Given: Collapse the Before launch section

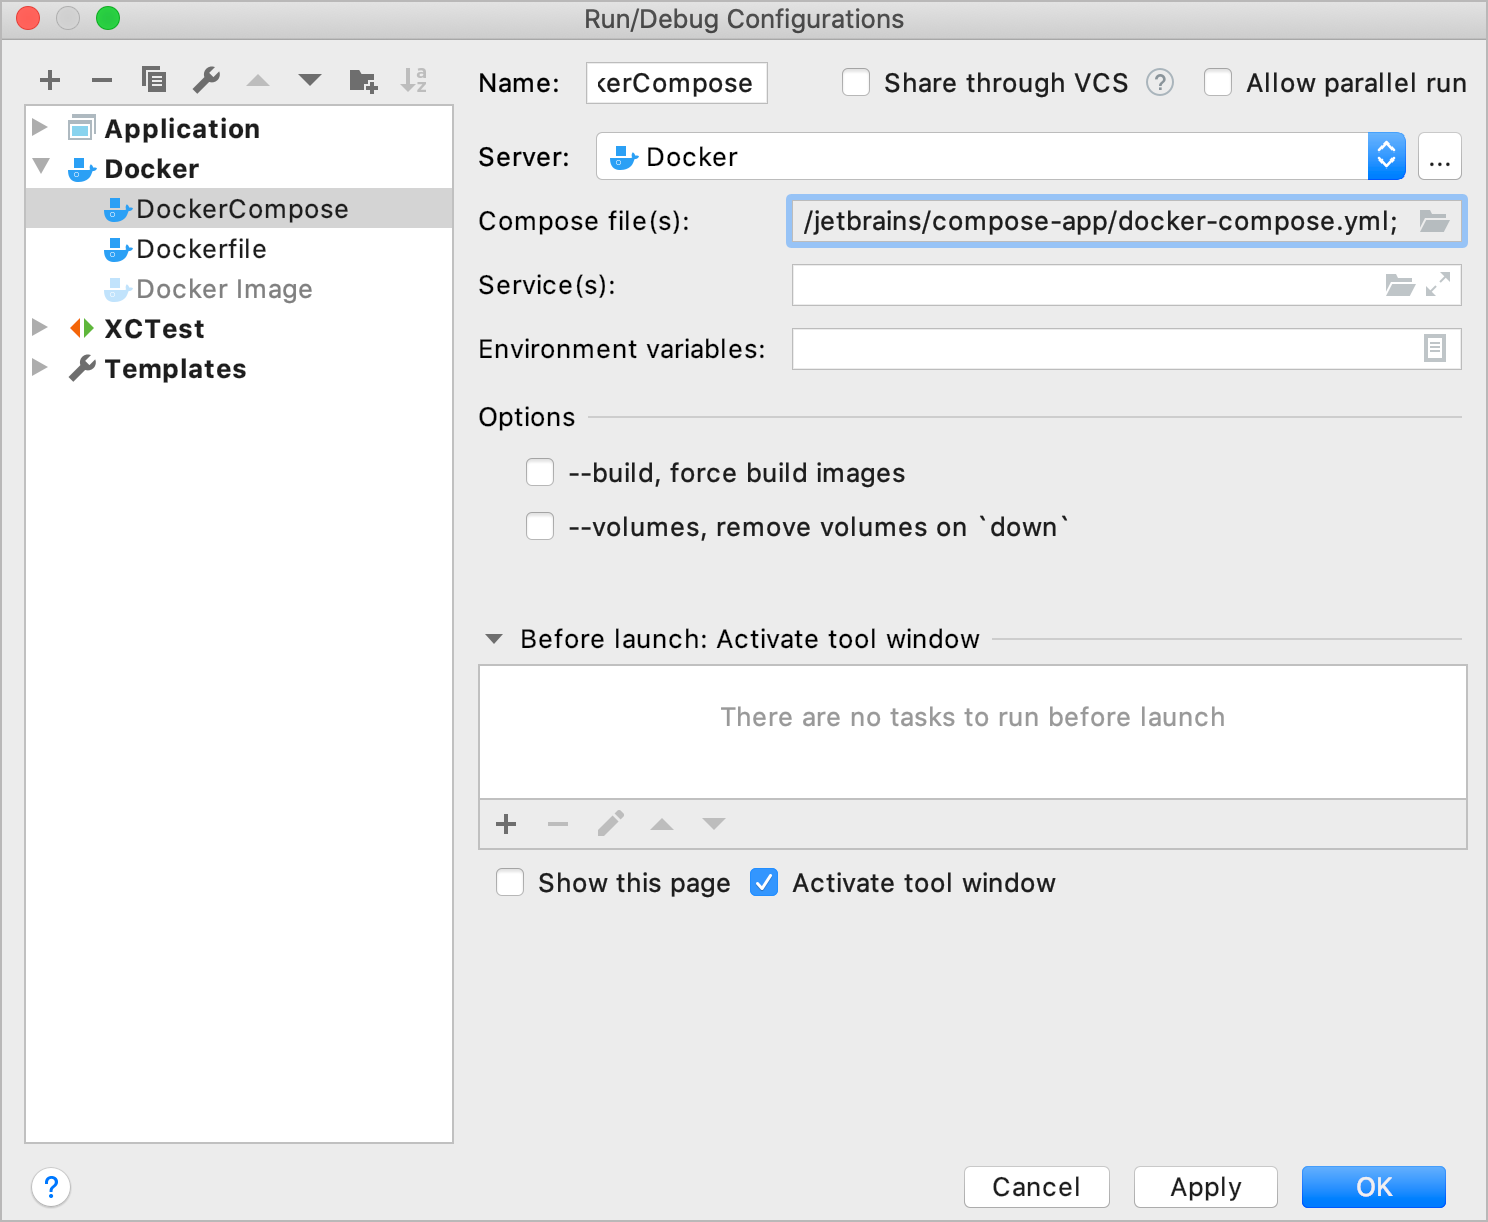Looking at the screenshot, I should 494,639.
